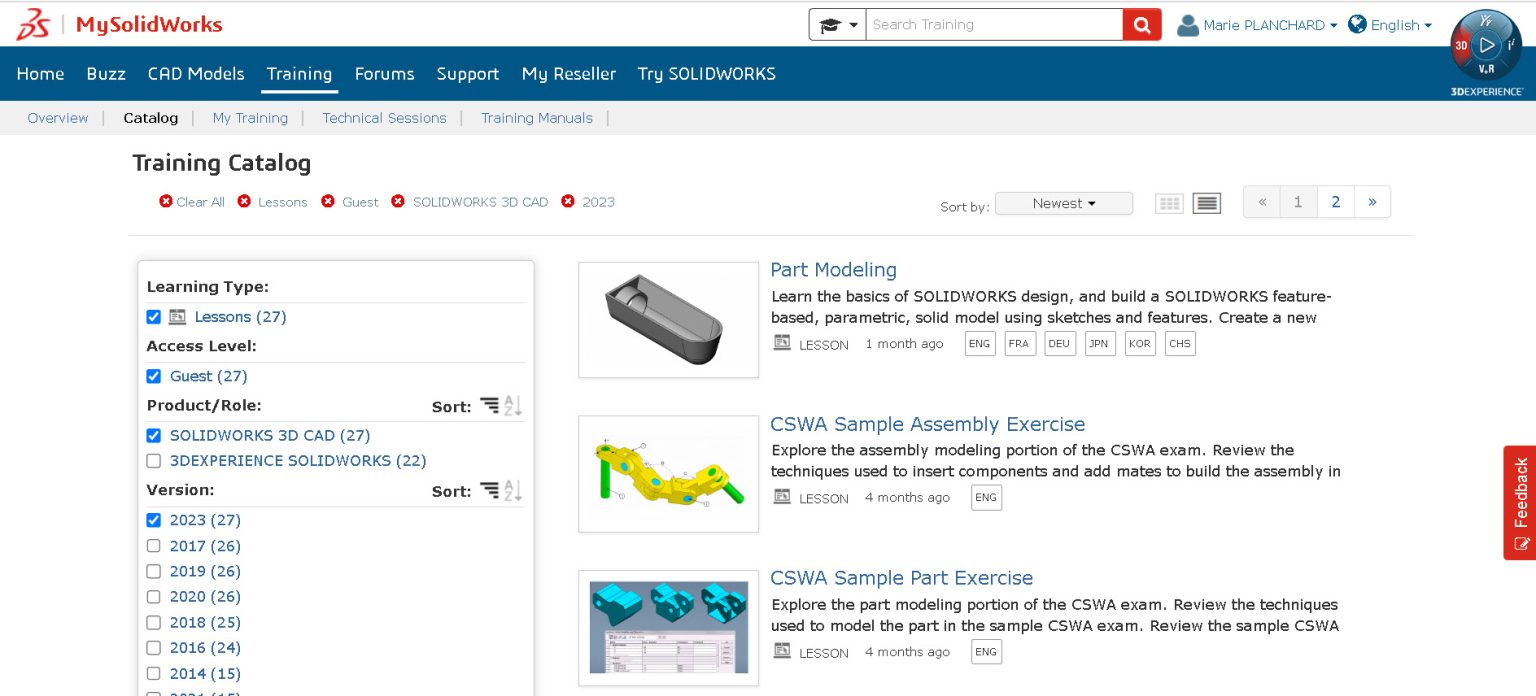Enable the 3DEXPERIENCE SOLIDWORKS (22) filter
Viewport: 1536px width, 696px height.
click(x=153, y=461)
